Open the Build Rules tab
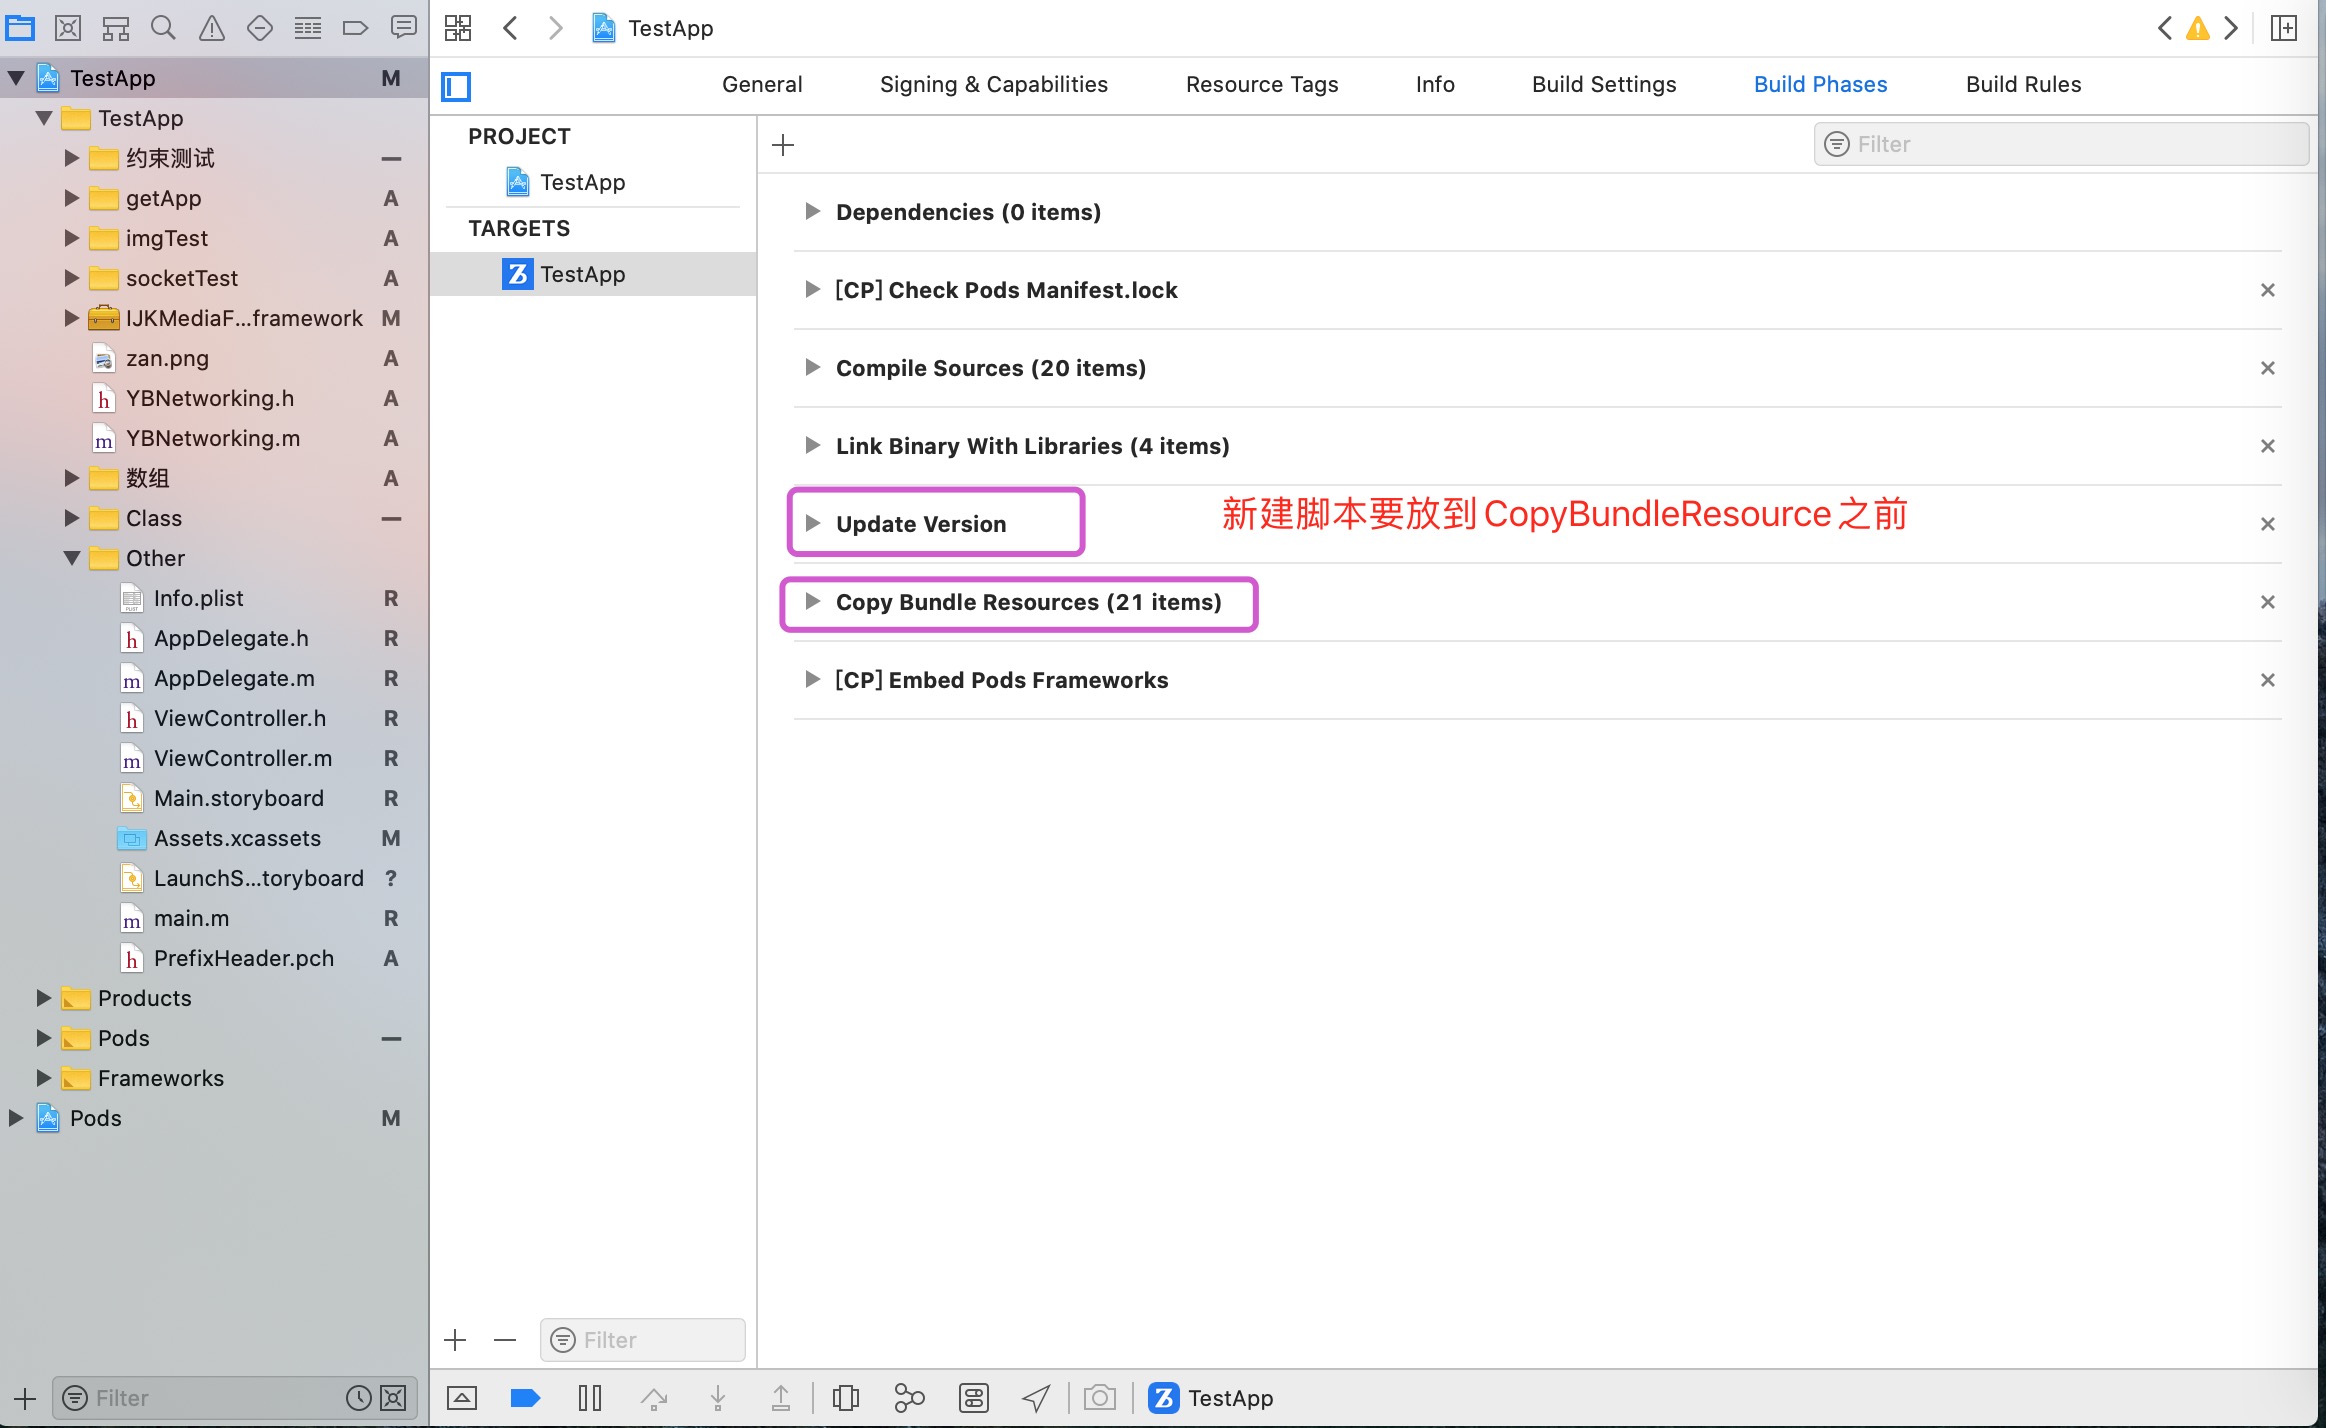 (x=2023, y=85)
